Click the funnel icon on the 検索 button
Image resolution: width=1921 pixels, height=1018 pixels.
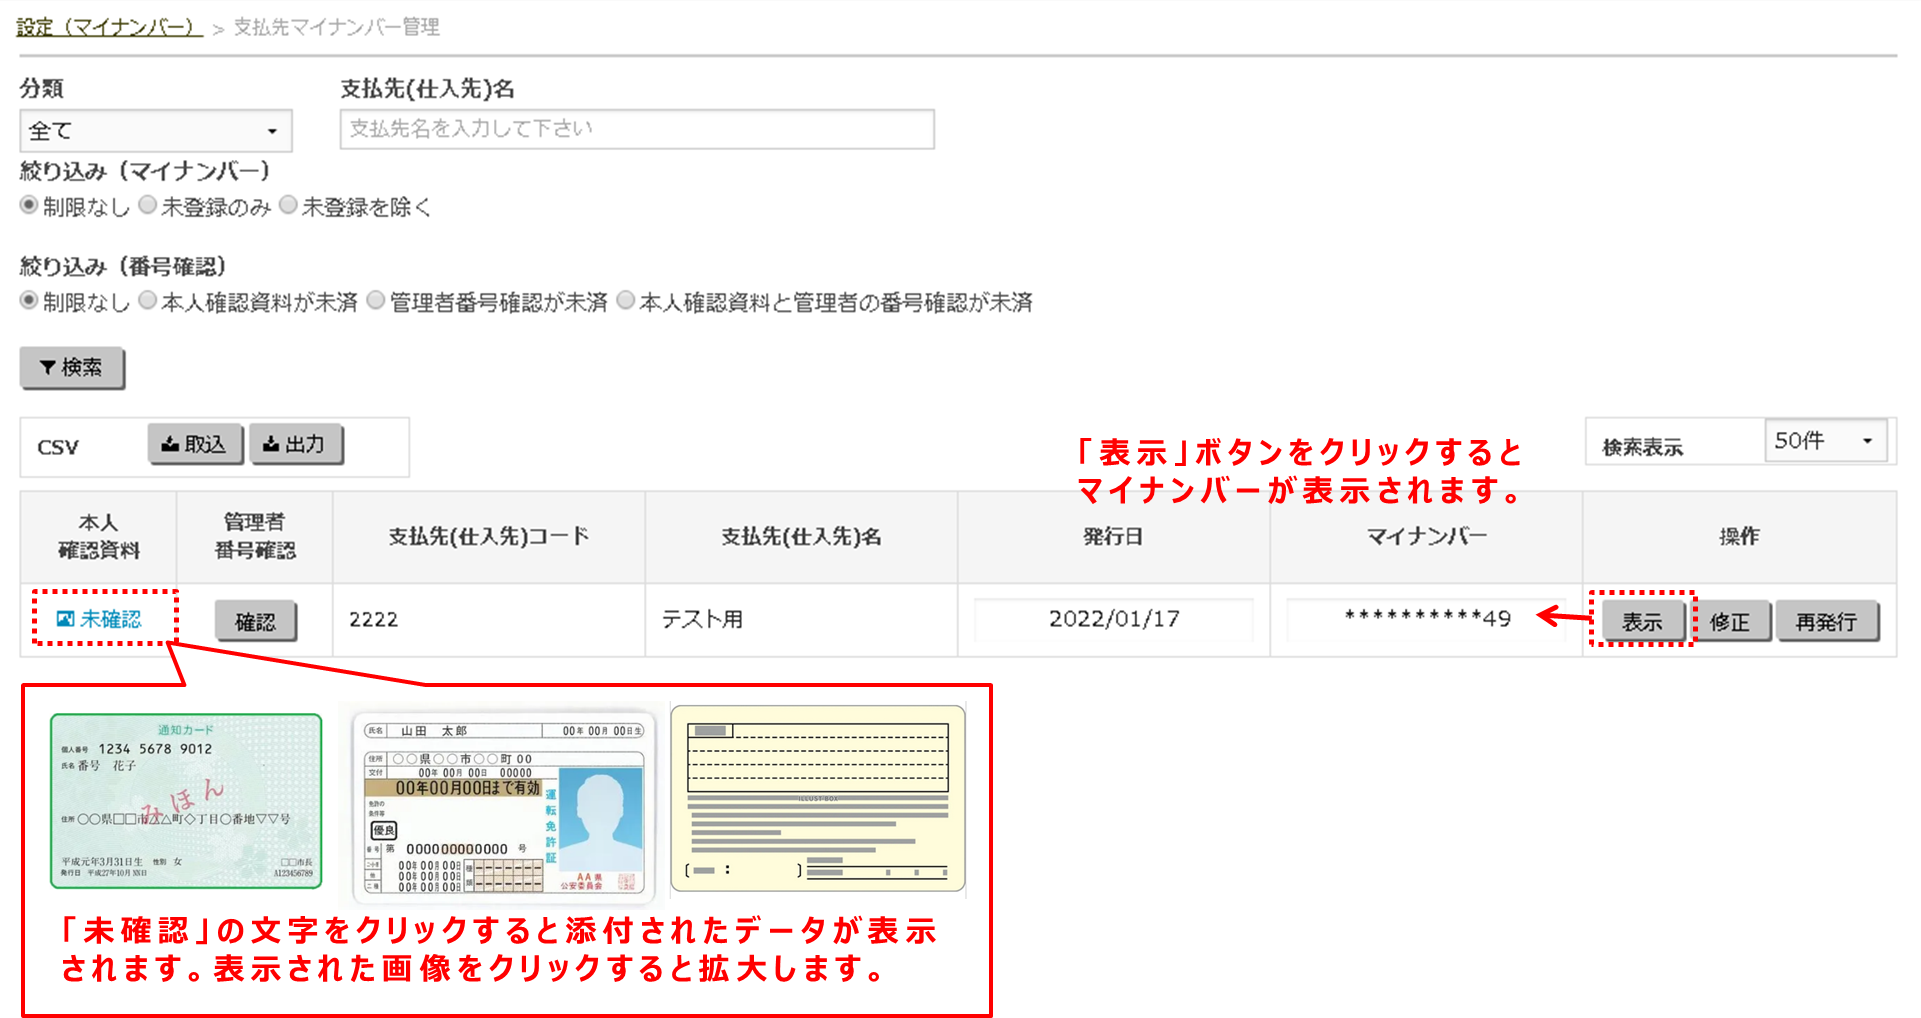coord(48,368)
